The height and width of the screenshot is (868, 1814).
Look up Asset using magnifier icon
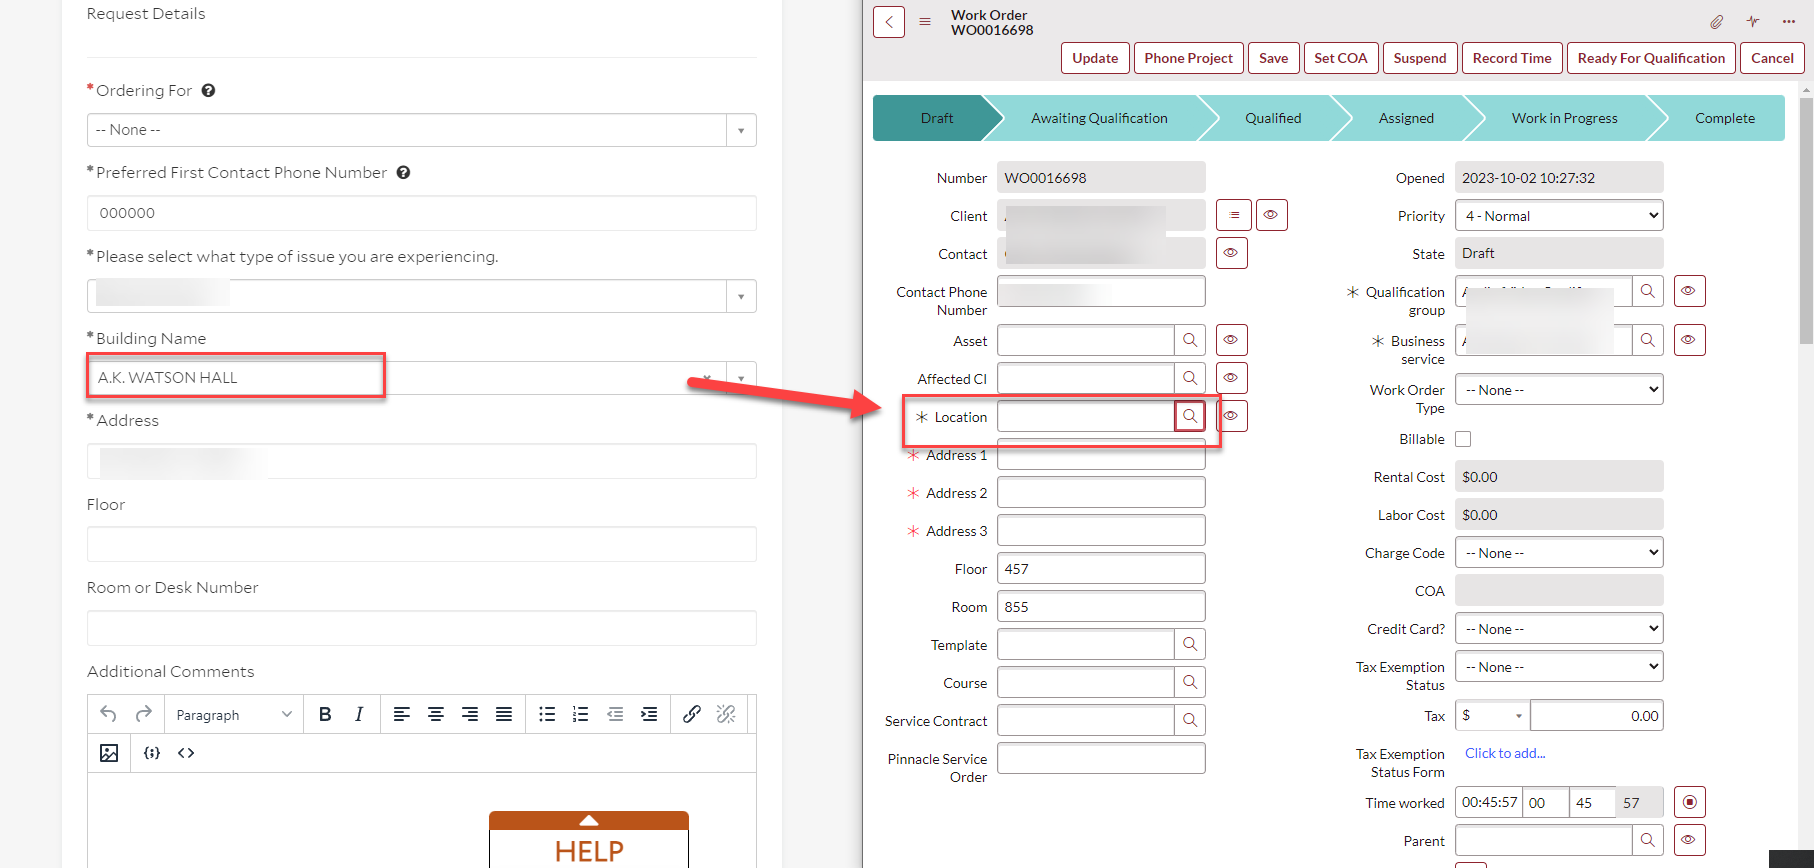(x=1190, y=340)
